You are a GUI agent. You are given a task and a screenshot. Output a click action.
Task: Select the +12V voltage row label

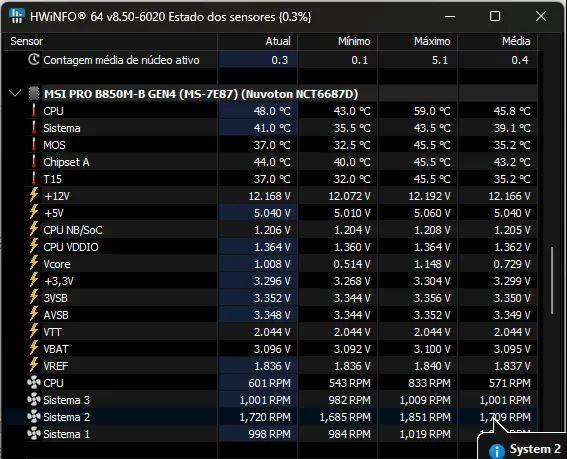(57, 196)
